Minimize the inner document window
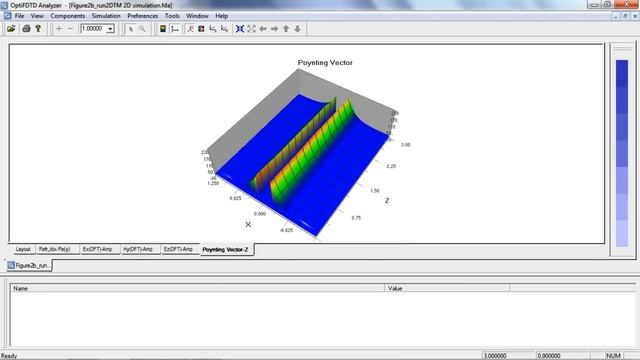Screen dimensions: 640x360 pyautogui.click(x=616, y=16)
